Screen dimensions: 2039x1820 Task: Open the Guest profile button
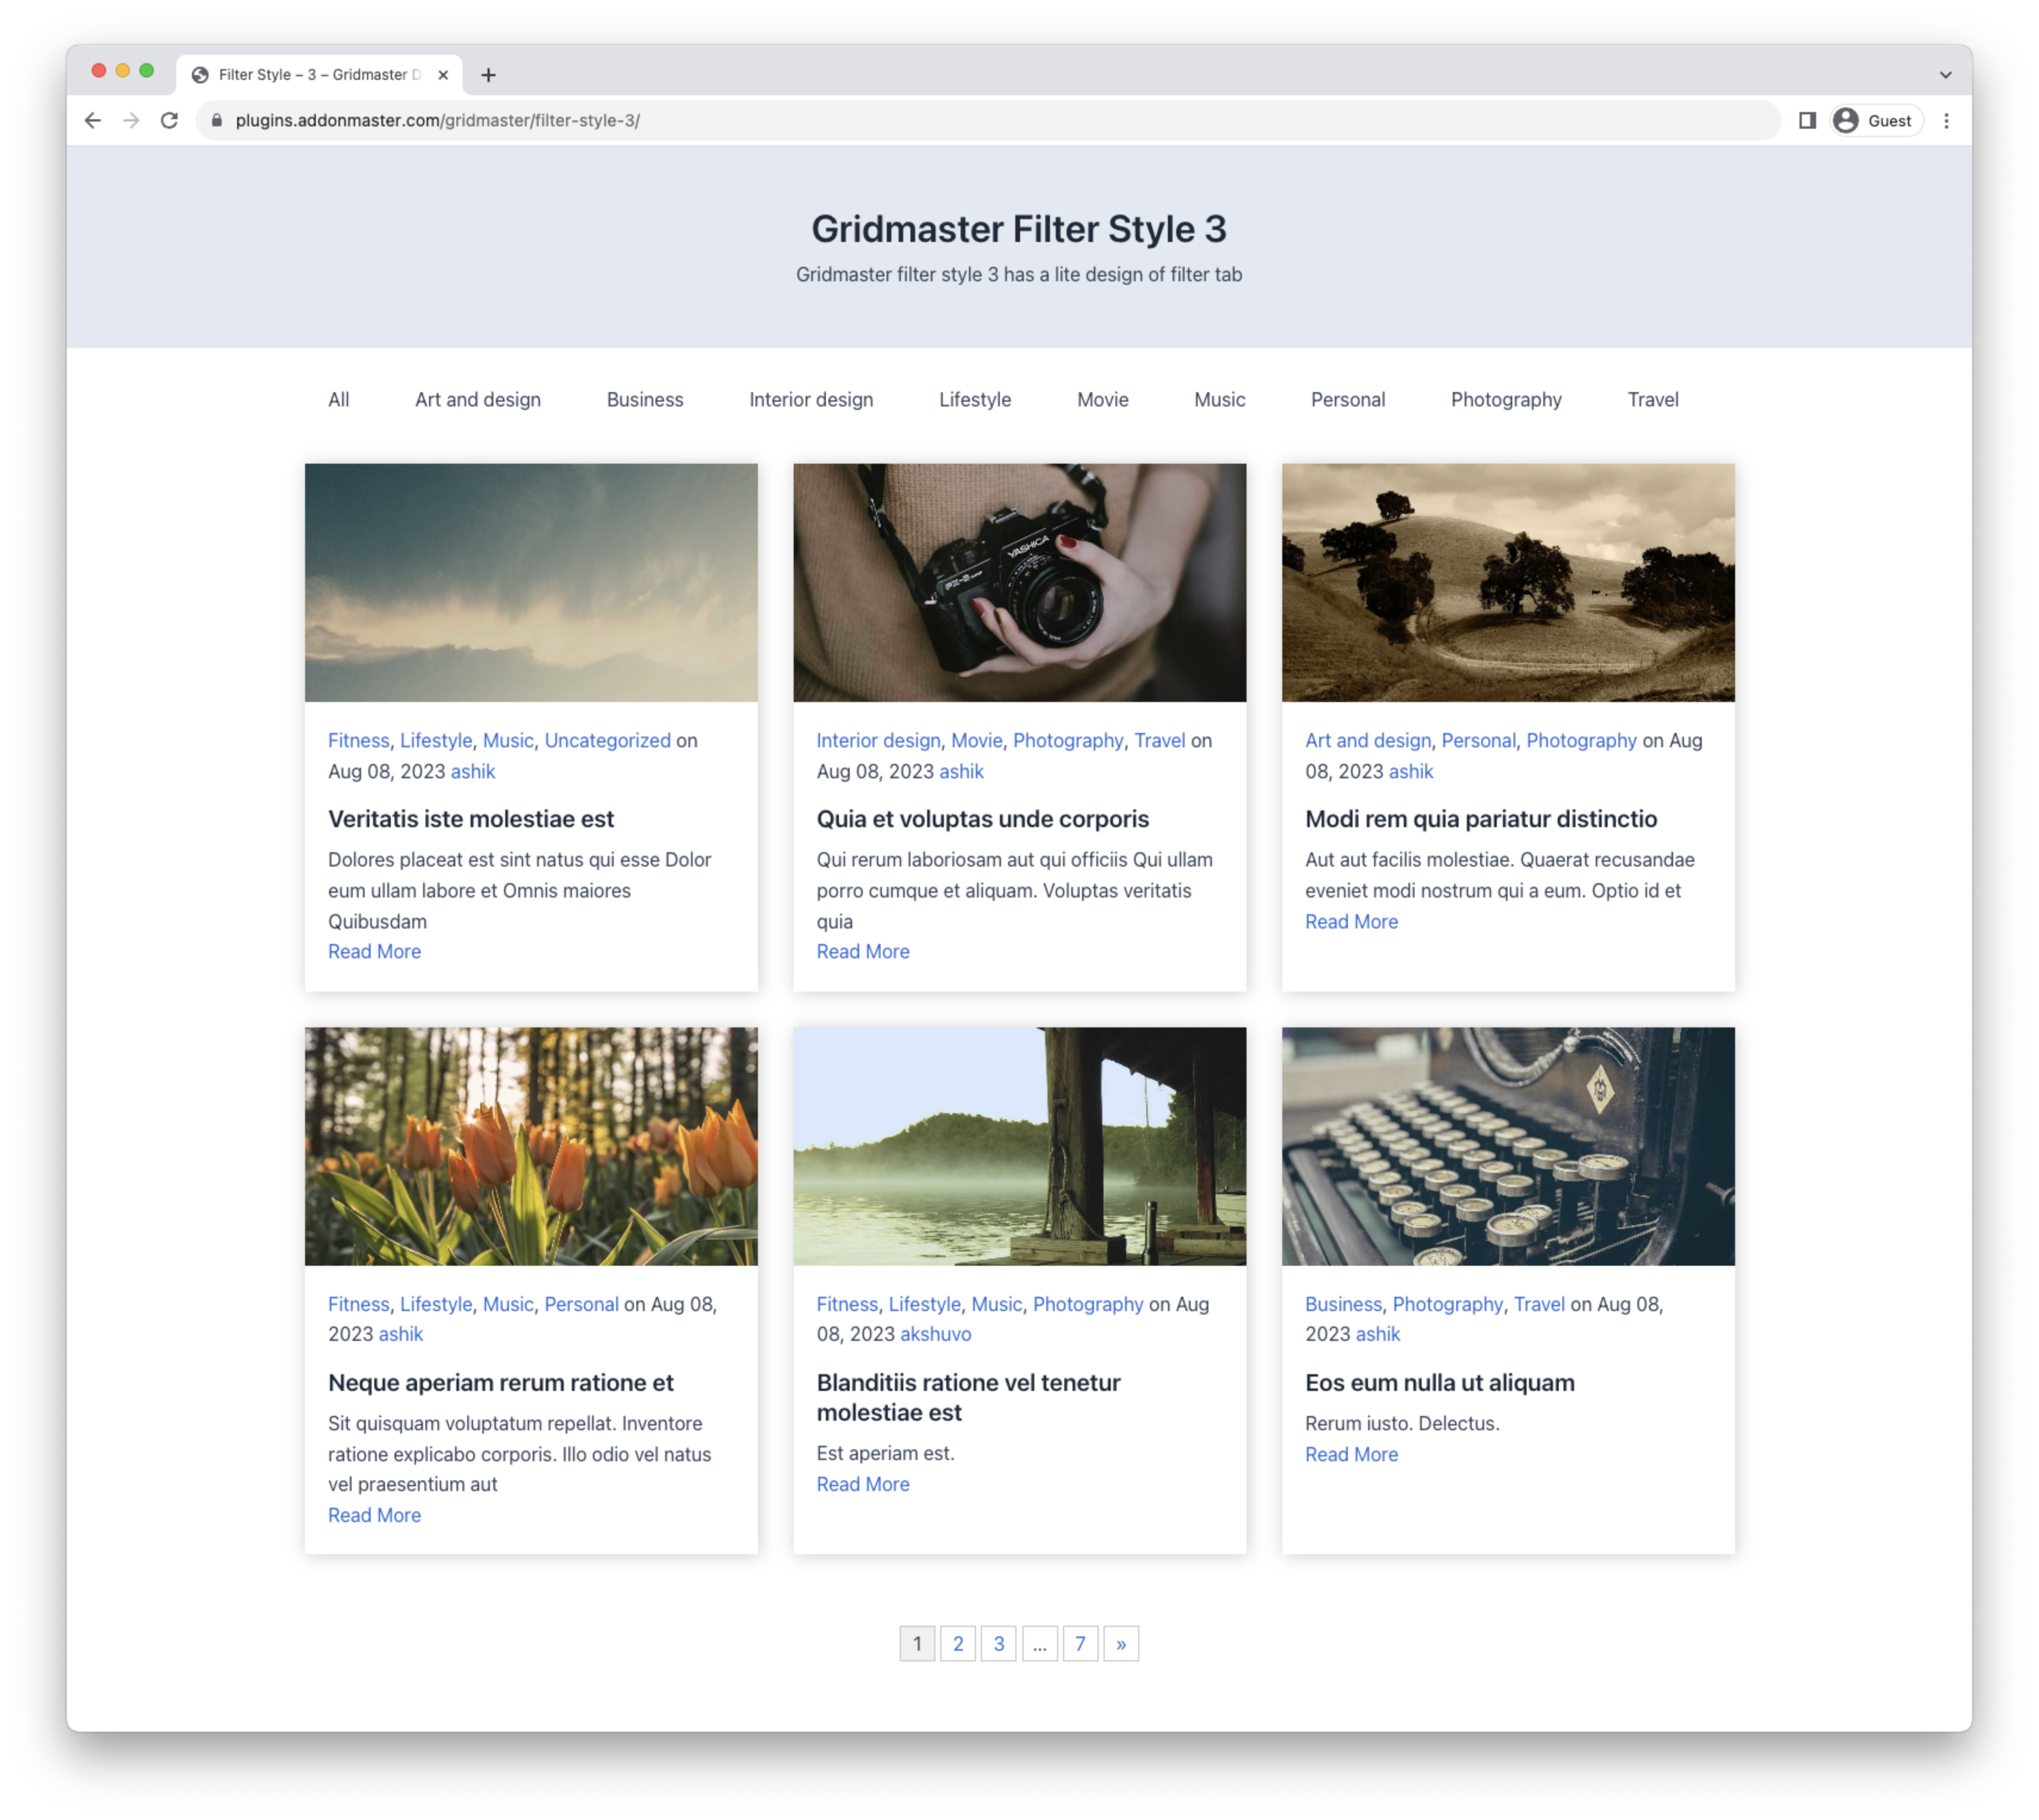click(x=1876, y=120)
